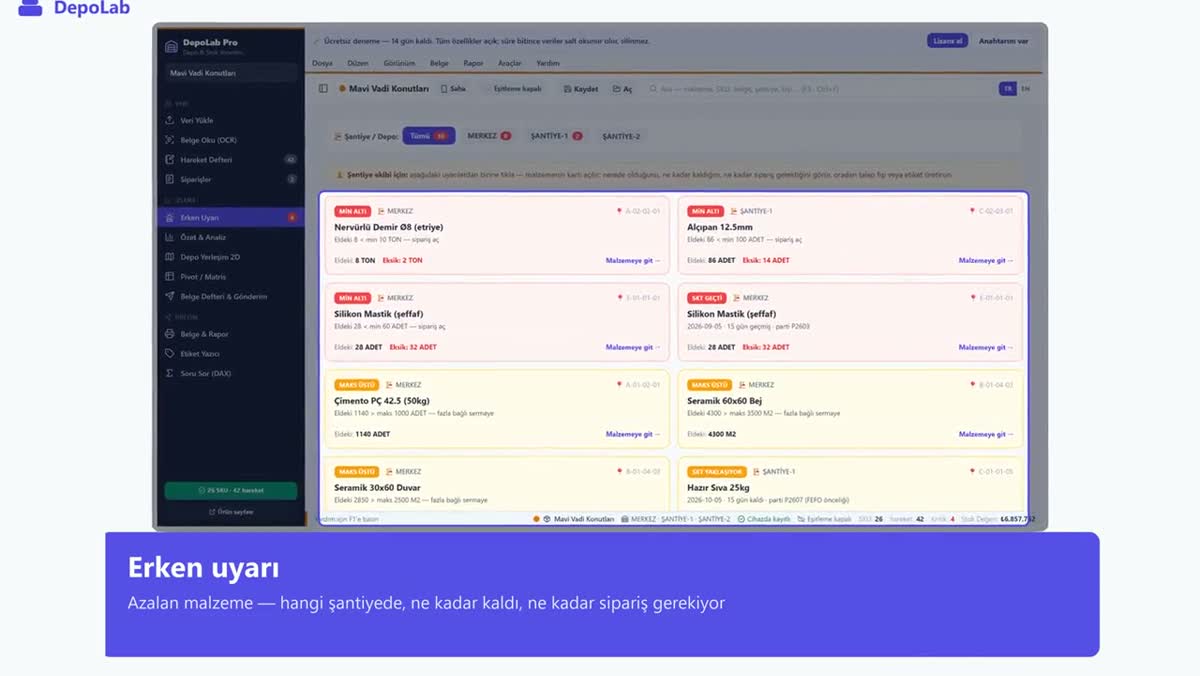Viewport: 1200px width, 676px height.
Task: Open the Araçlar menu
Action: click(510, 63)
